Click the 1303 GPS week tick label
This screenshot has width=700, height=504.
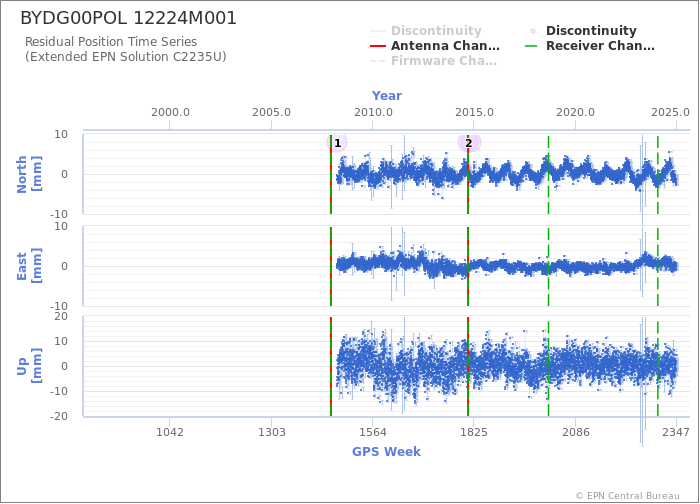tap(271, 432)
